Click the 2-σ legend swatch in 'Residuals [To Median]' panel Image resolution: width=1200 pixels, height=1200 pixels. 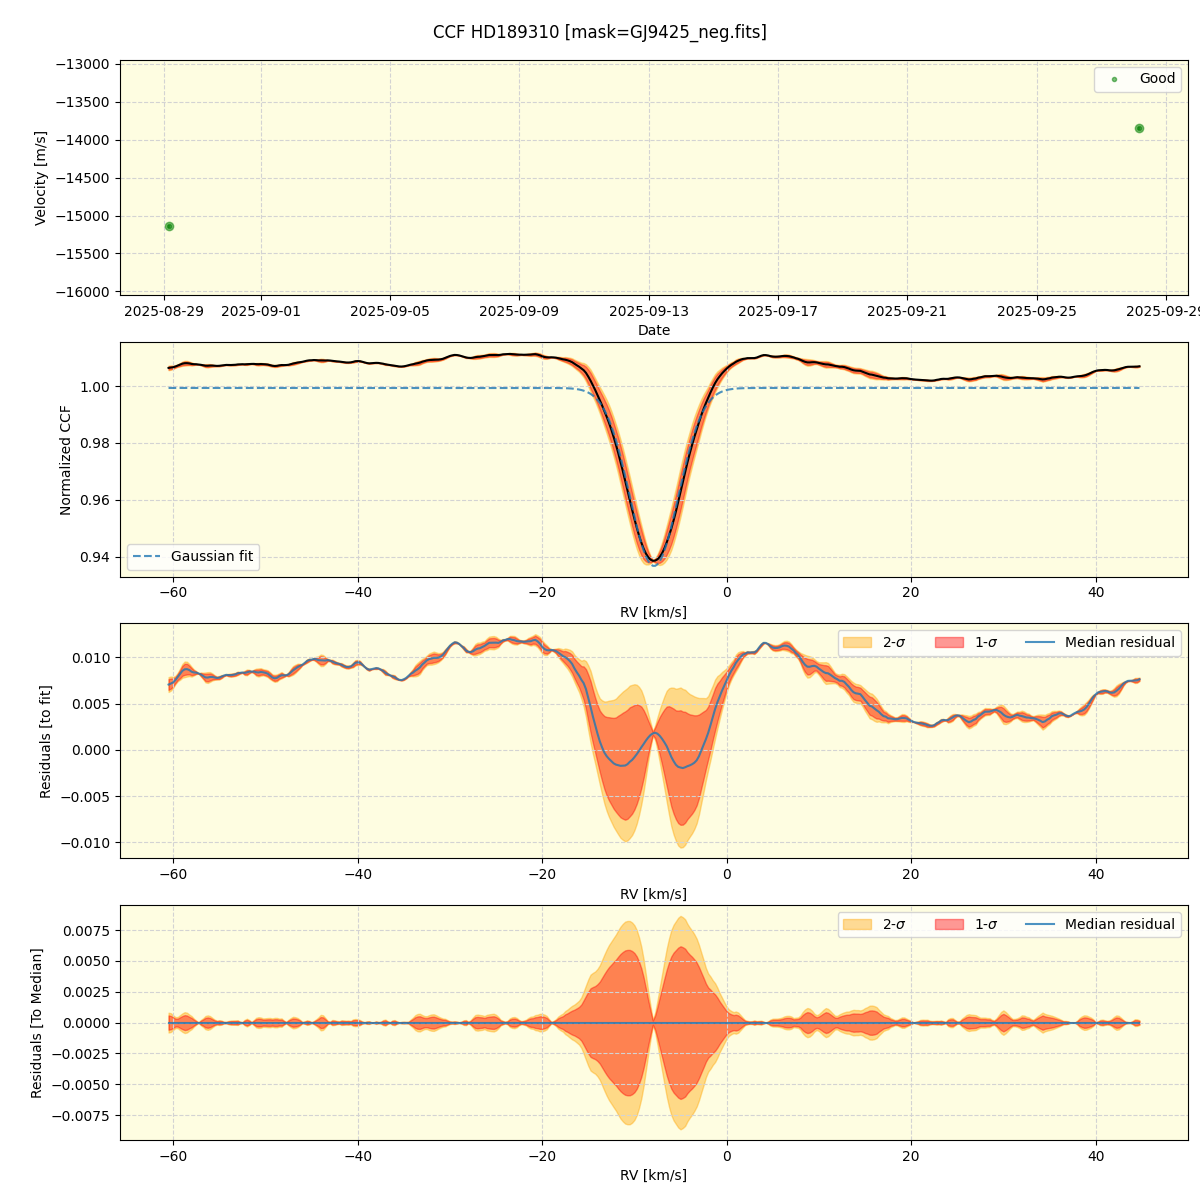858,924
